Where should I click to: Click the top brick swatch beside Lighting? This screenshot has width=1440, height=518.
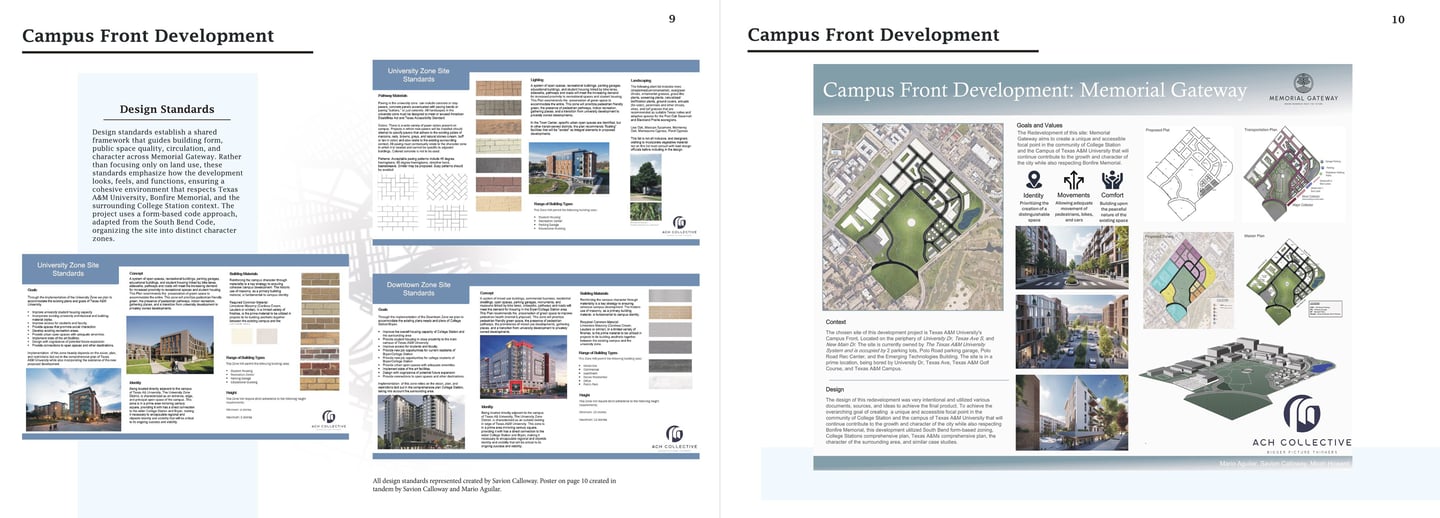499,87
